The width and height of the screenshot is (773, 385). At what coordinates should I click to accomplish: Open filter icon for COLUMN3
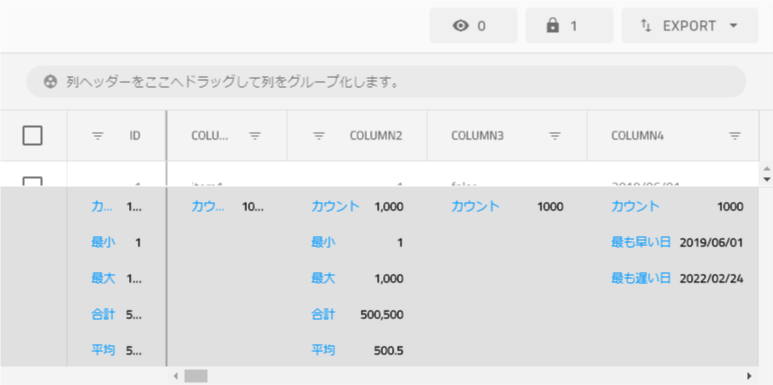[x=555, y=136]
